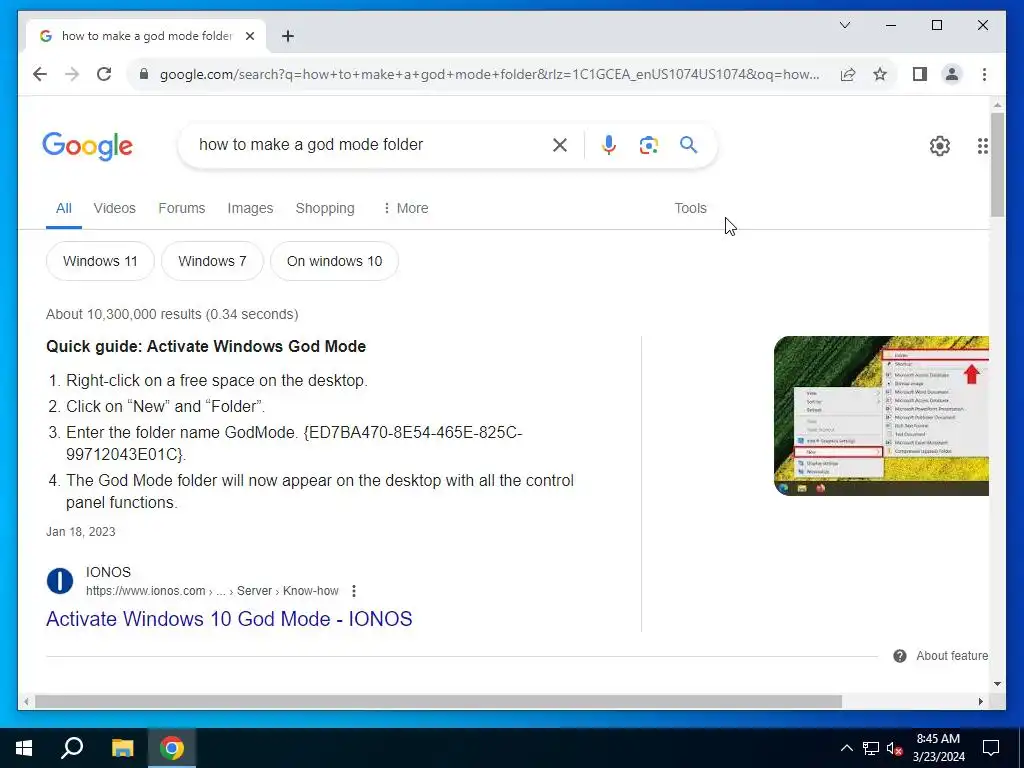Screen dimensions: 1024x768
Task: Open Chrome three-dot menu
Action: 984,74
